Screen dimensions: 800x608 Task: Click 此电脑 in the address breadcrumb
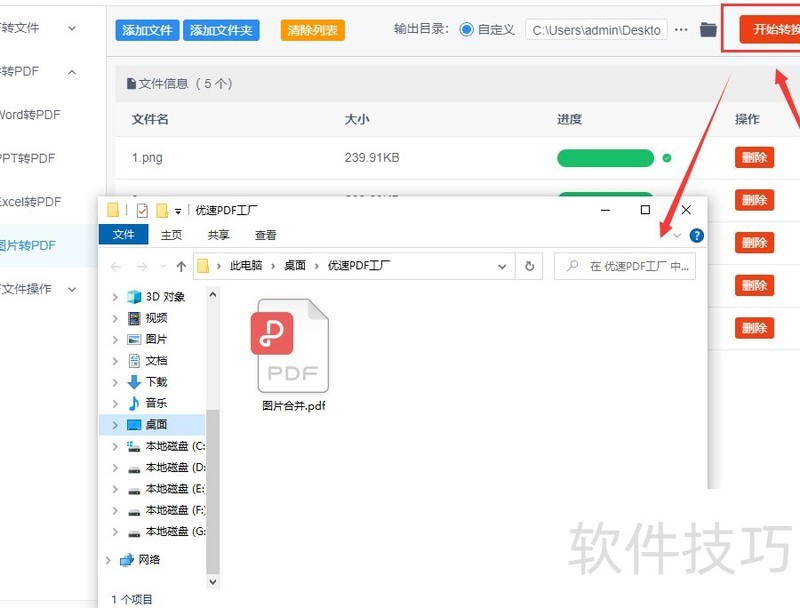coord(246,266)
